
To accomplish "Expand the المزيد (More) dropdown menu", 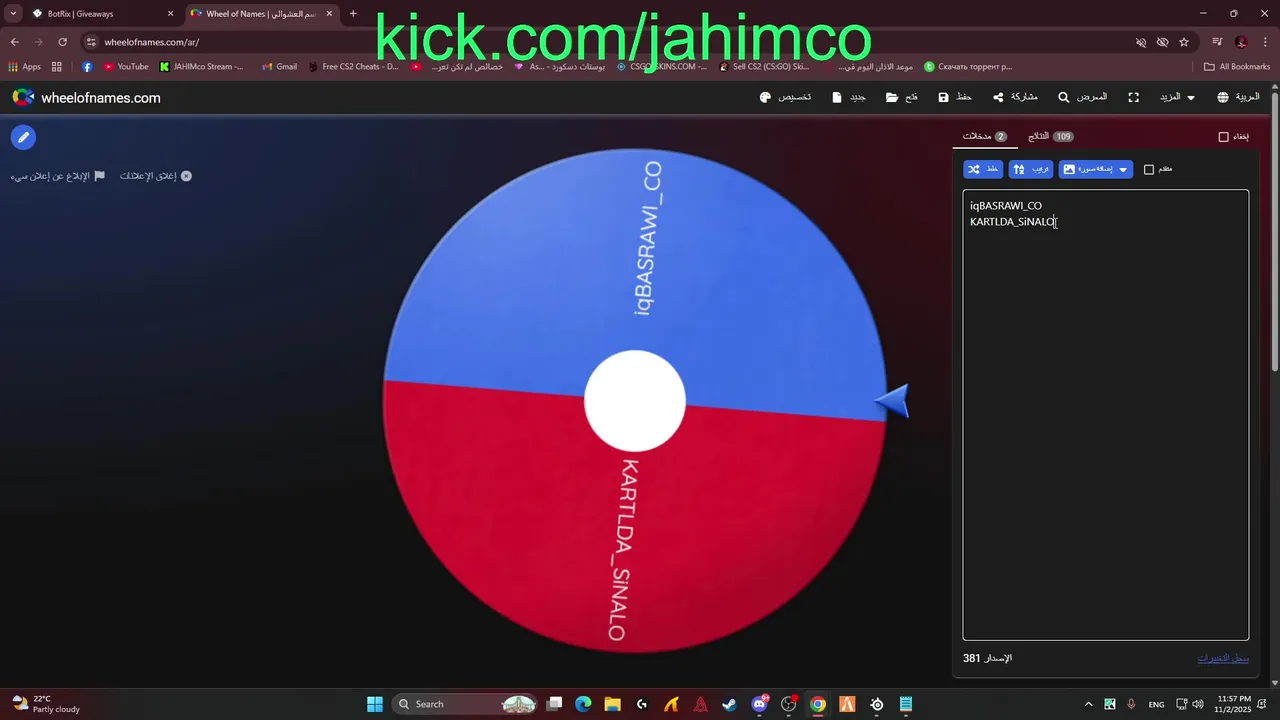I will click(1177, 97).
